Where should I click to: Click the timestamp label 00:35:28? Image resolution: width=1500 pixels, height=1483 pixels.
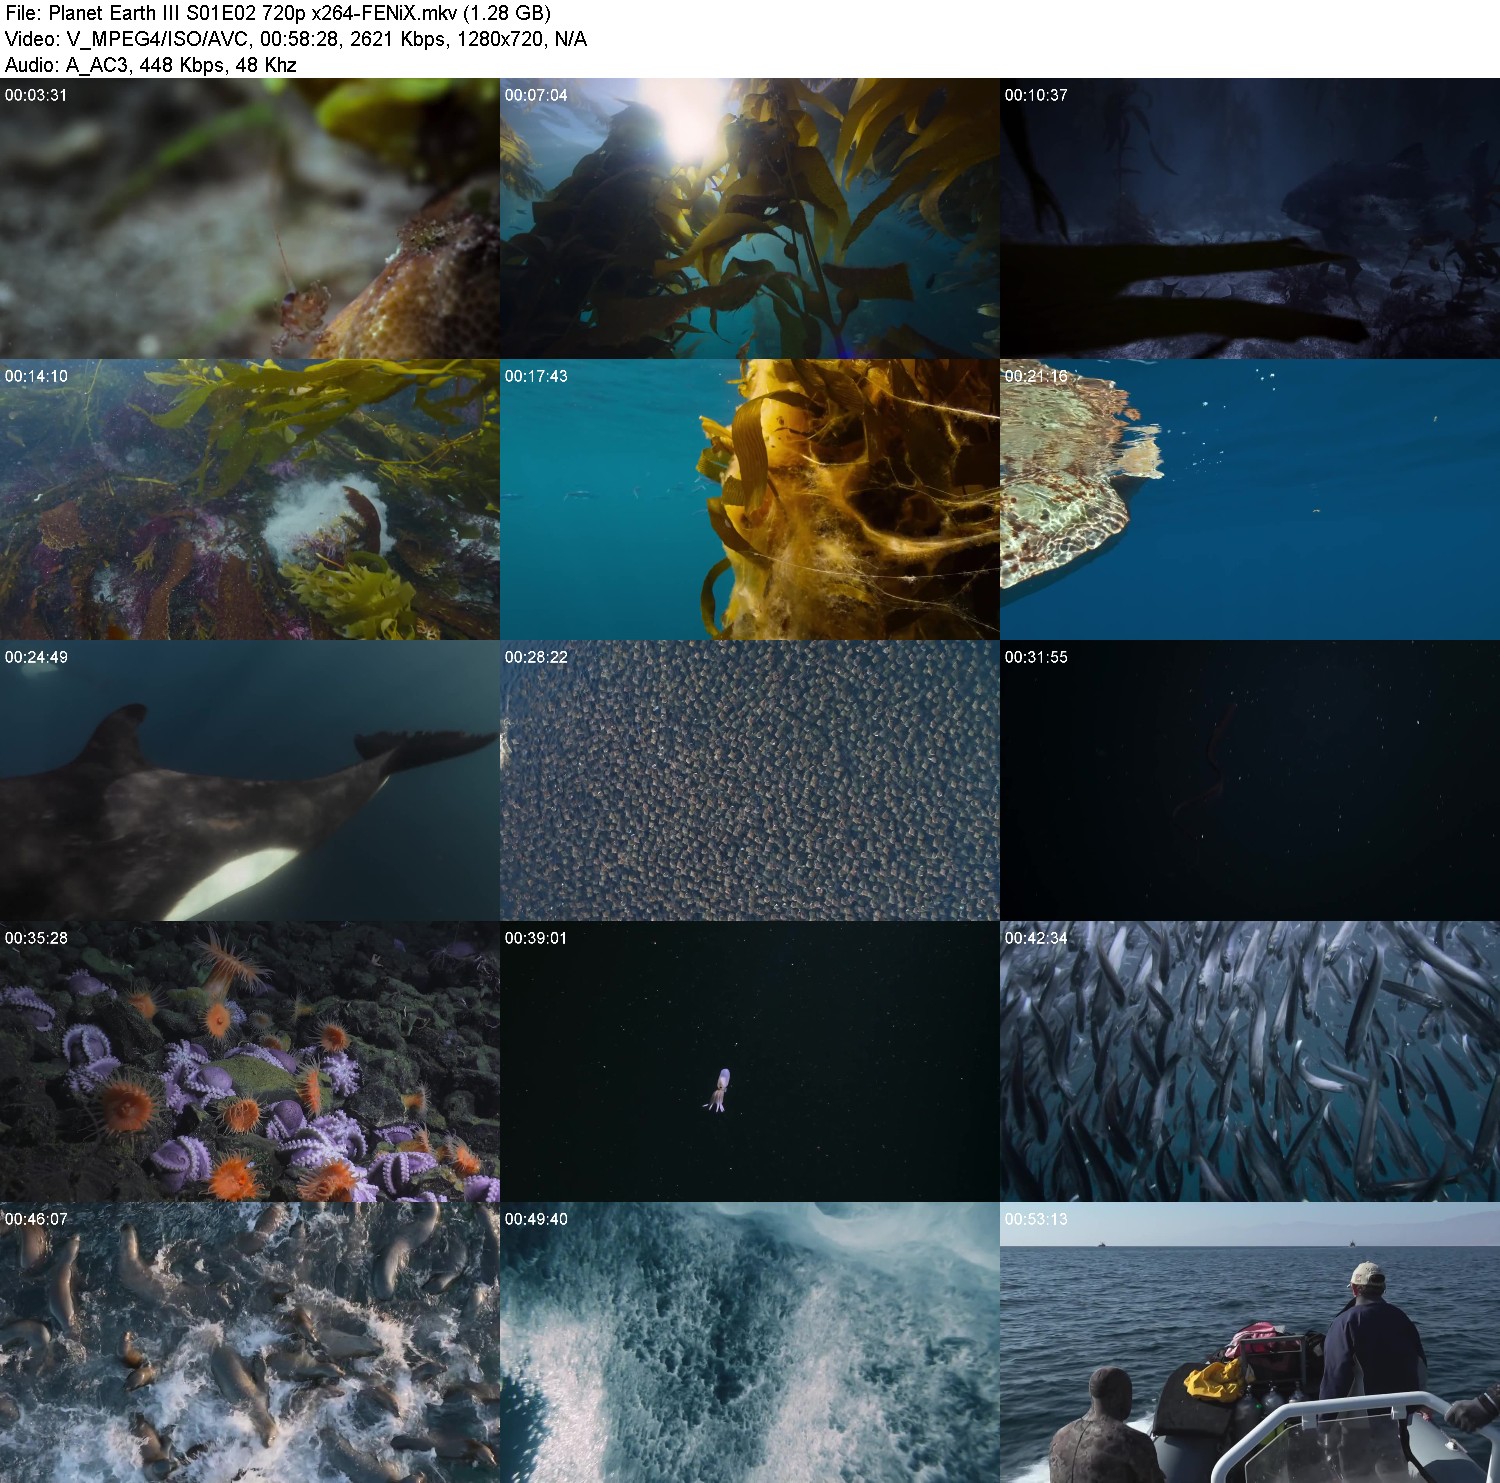tap(36, 938)
